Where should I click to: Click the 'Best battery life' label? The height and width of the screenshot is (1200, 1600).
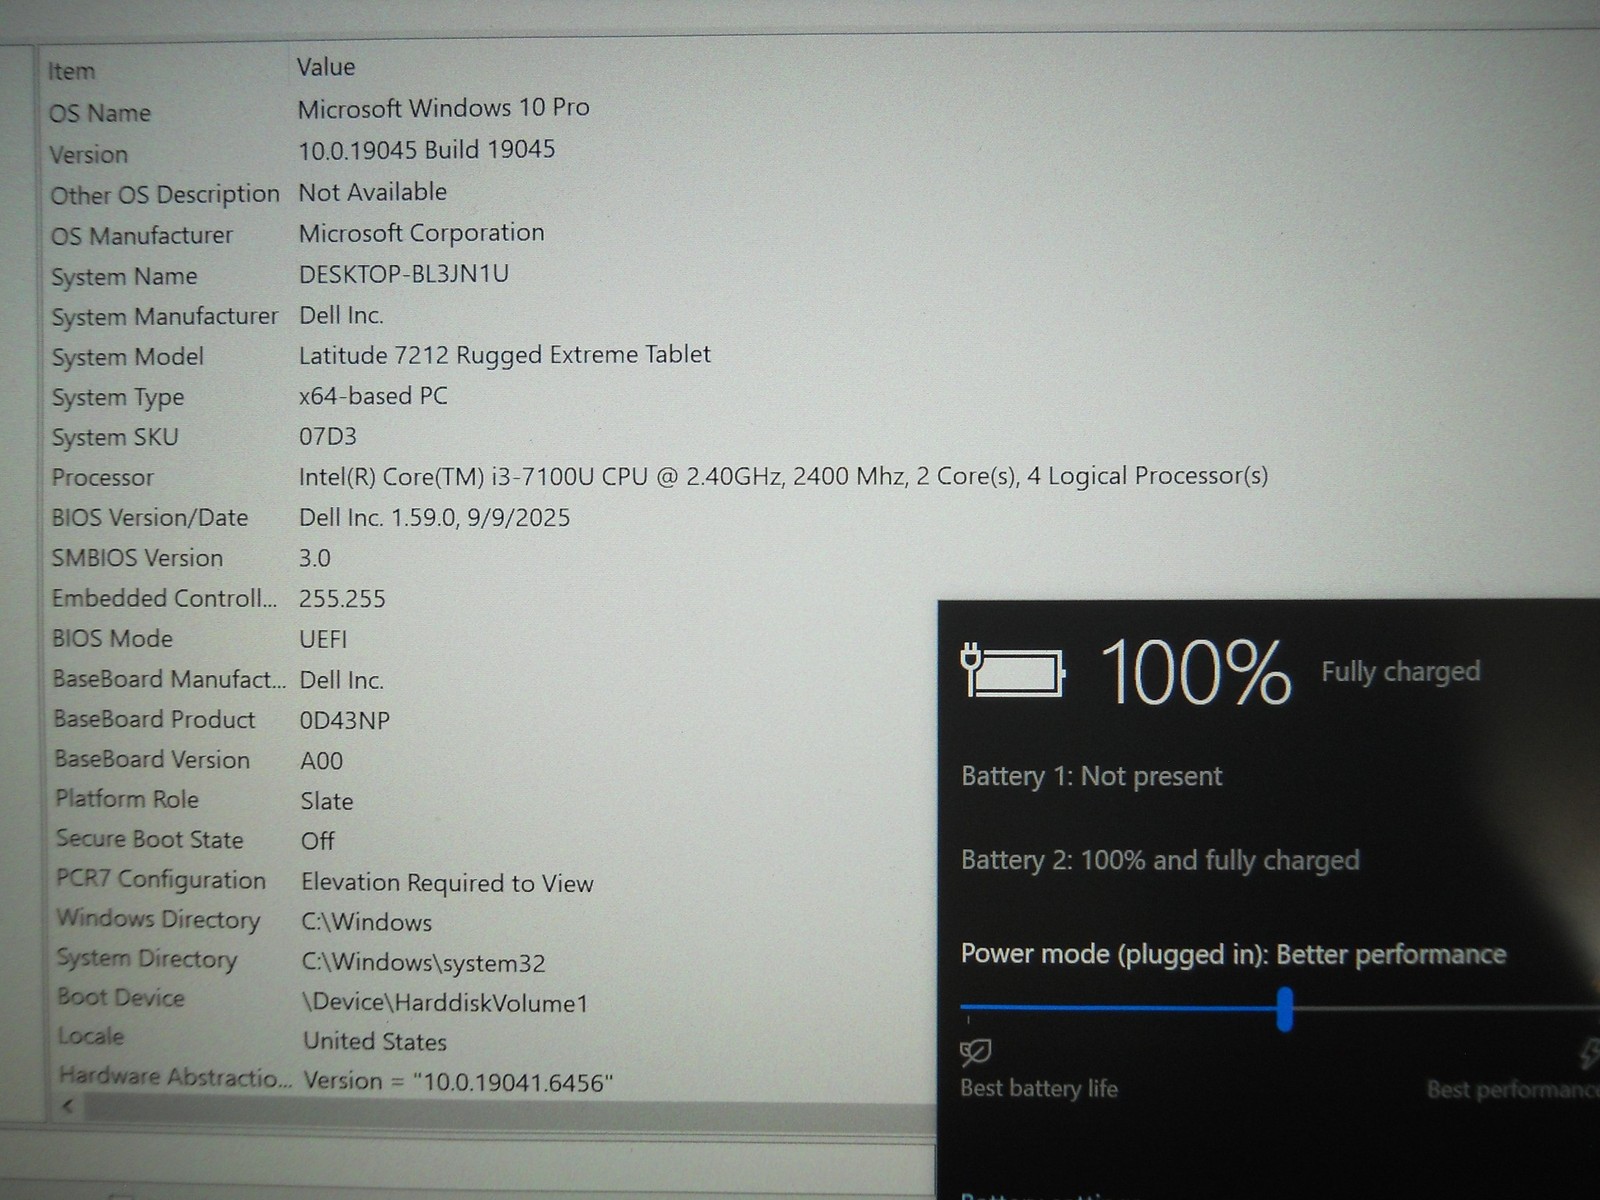[x=1039, y=1088]
